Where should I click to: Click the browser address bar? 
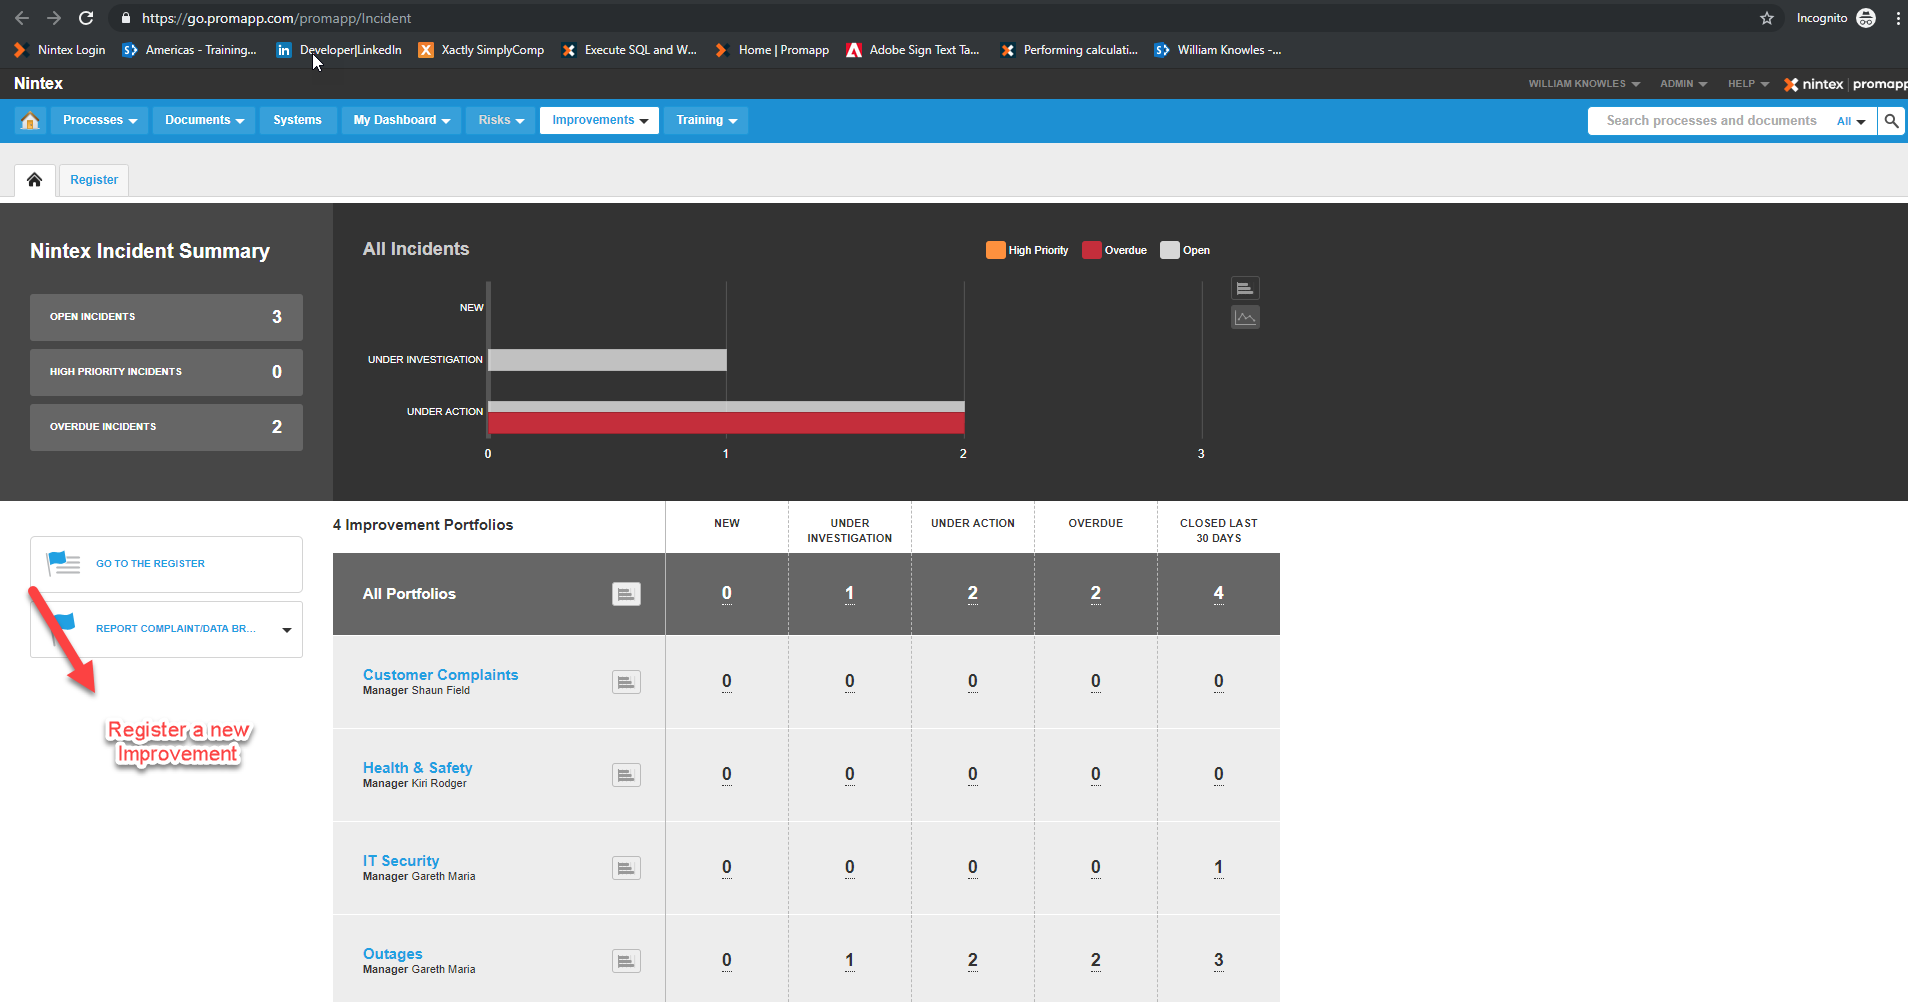(940, 18)
